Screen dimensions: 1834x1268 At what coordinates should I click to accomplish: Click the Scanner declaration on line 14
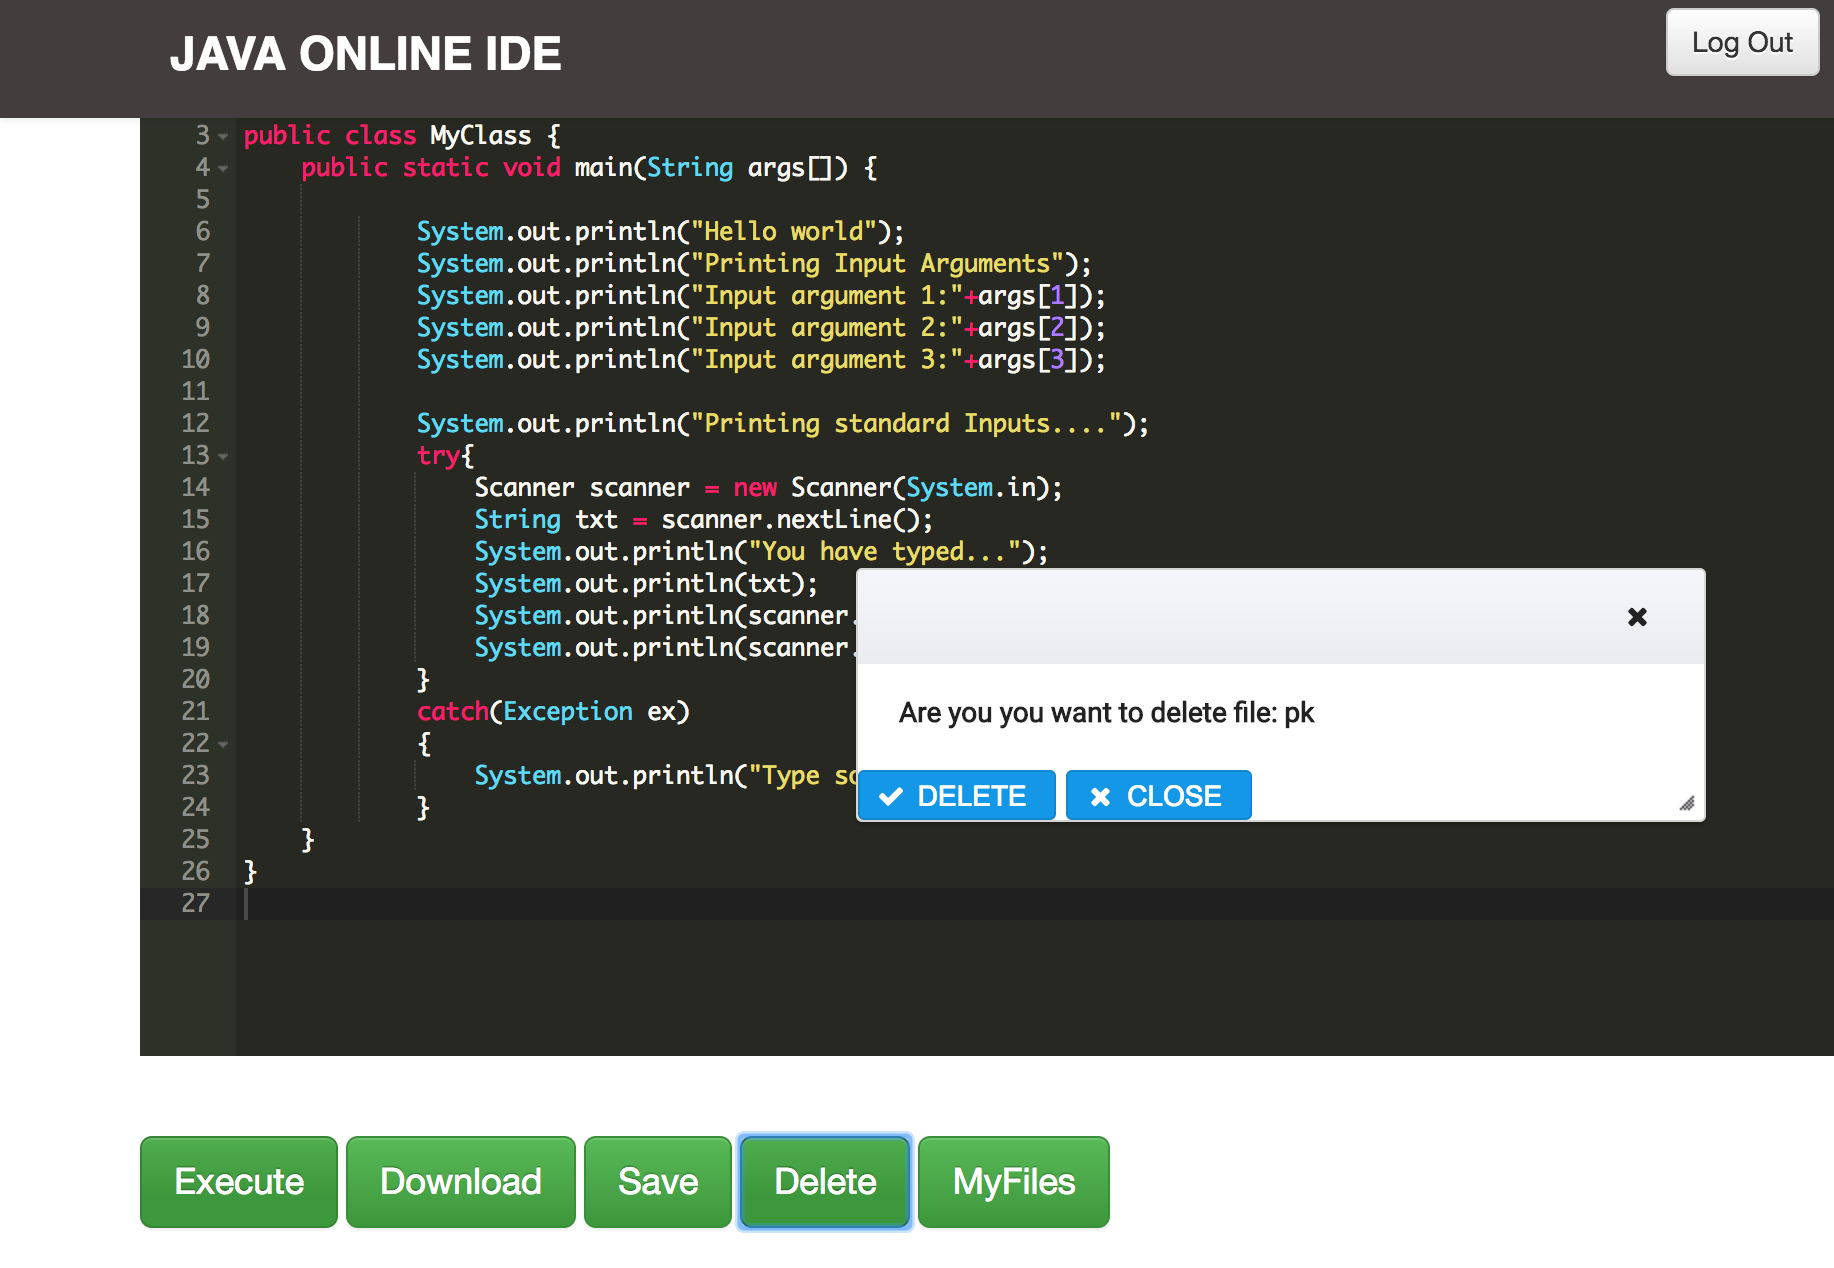tap(768, 488)
